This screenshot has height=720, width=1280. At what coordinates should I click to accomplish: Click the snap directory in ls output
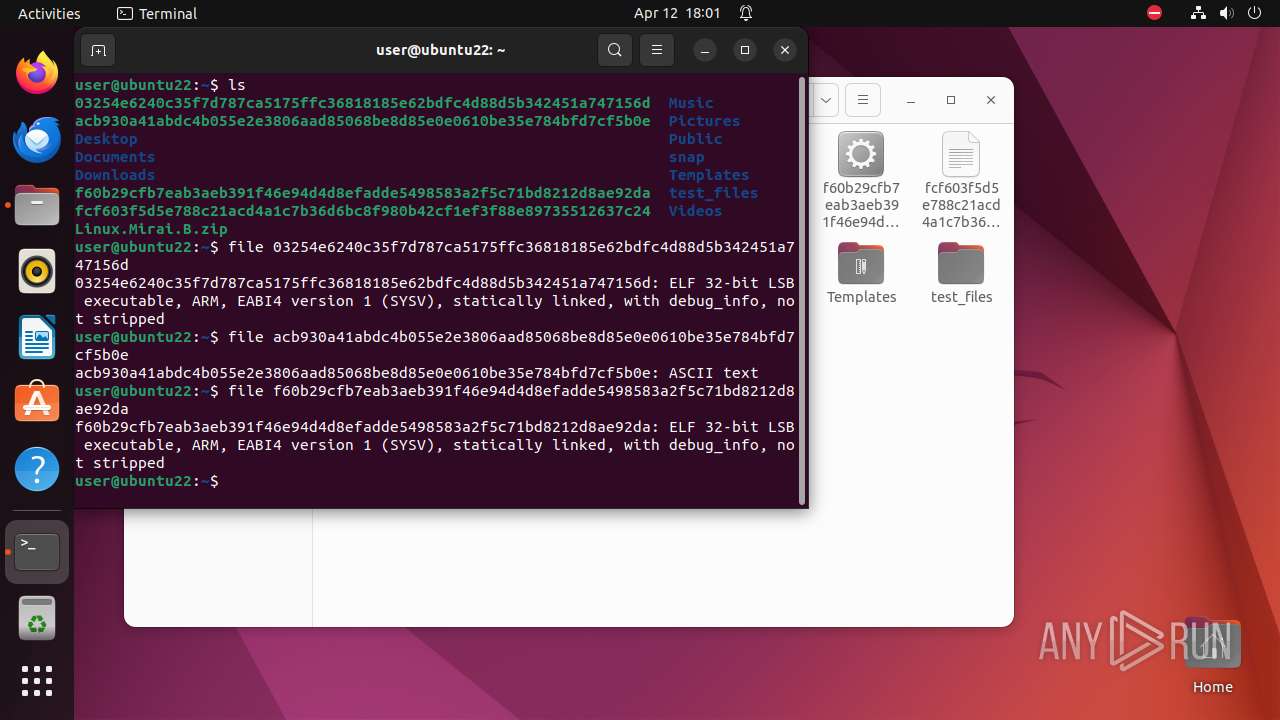pos(687,157)
